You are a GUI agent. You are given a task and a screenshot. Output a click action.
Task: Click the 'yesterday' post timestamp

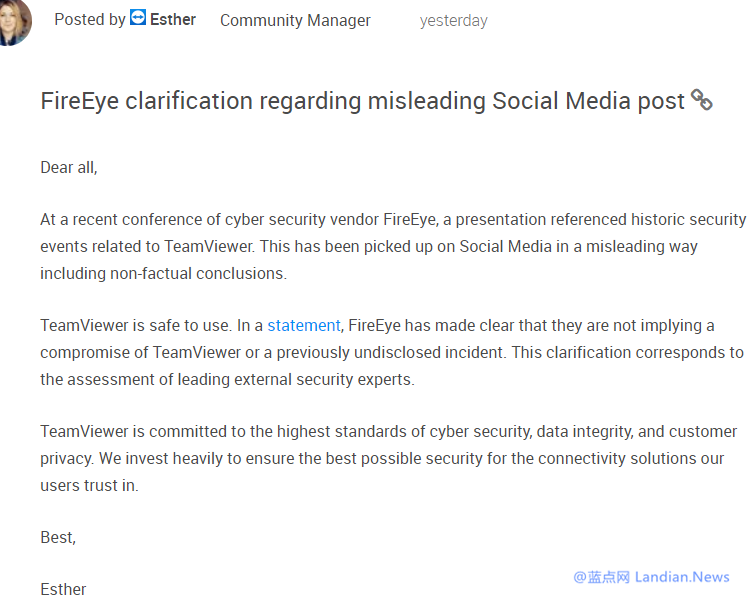pos(454,20)
